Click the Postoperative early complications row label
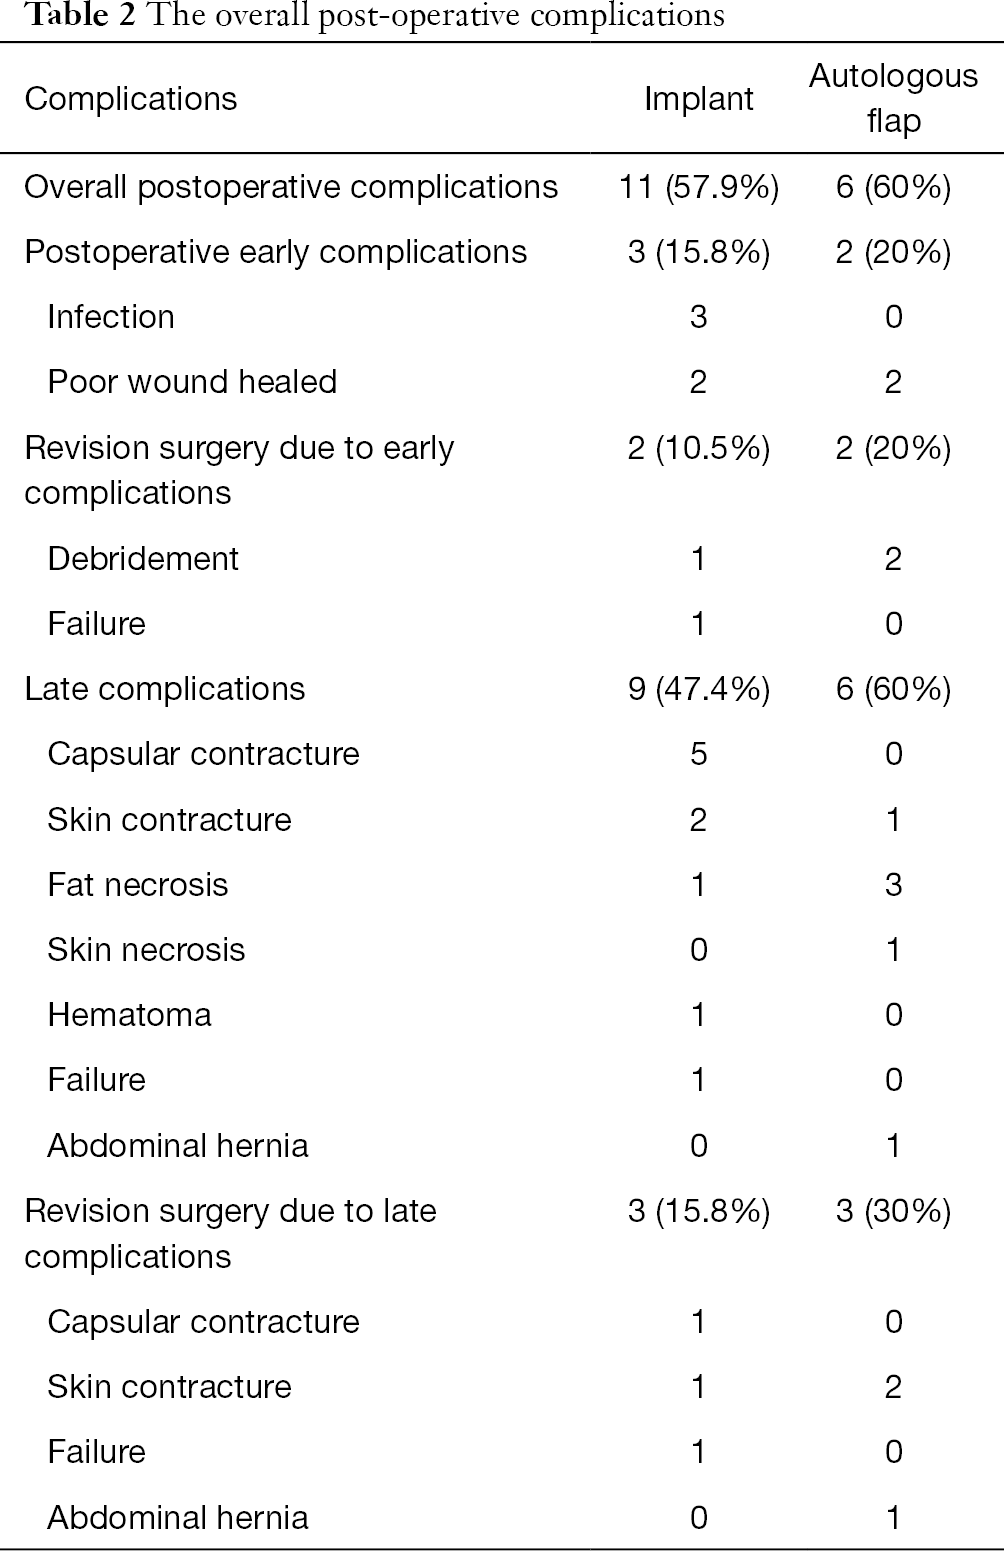 275,252
